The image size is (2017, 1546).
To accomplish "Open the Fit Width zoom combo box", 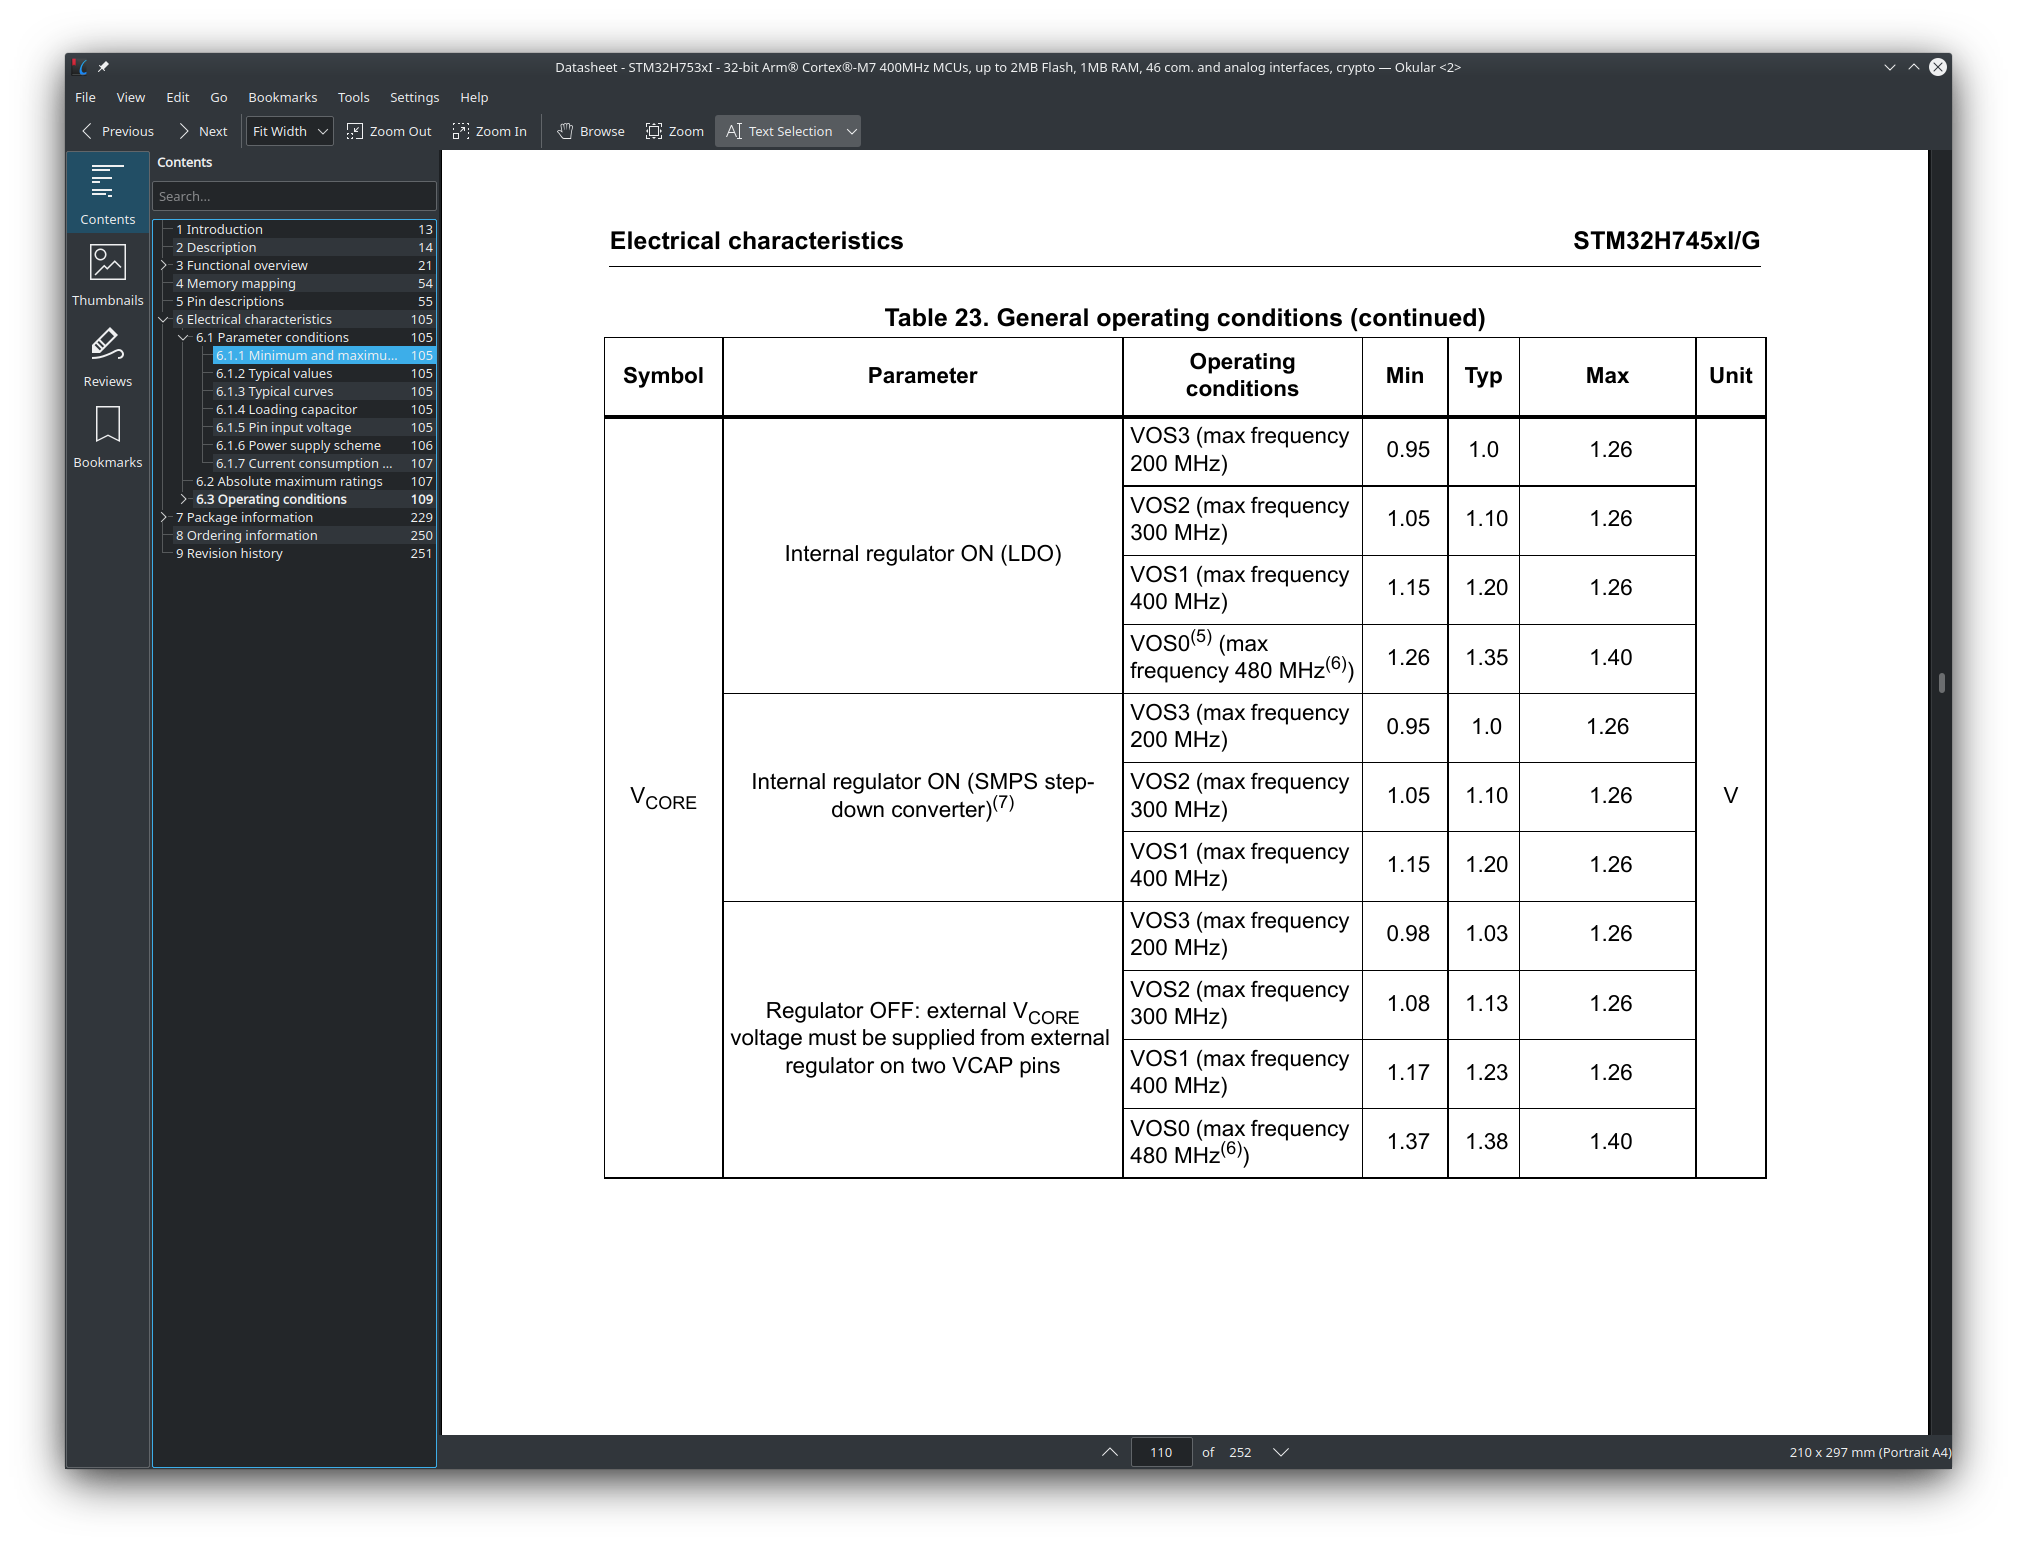I will coord(289,131).
